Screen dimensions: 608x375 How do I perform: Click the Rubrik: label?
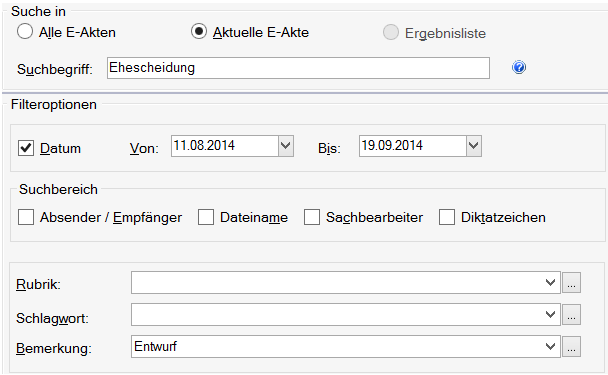click(x=38, y=284)
